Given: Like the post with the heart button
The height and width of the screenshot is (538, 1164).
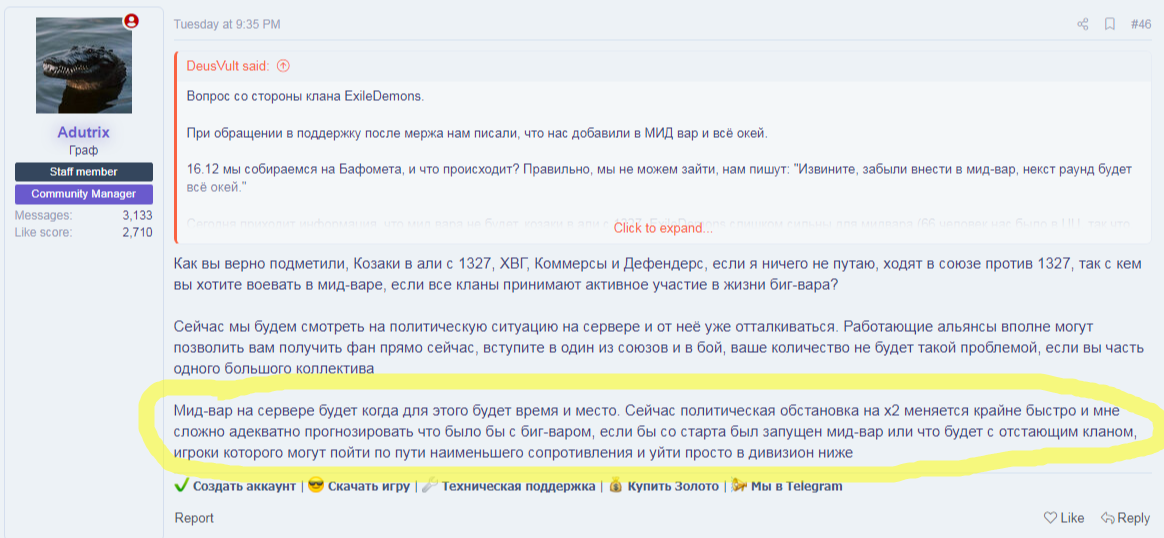Looking at the screenshot, I should [1064, 518].
